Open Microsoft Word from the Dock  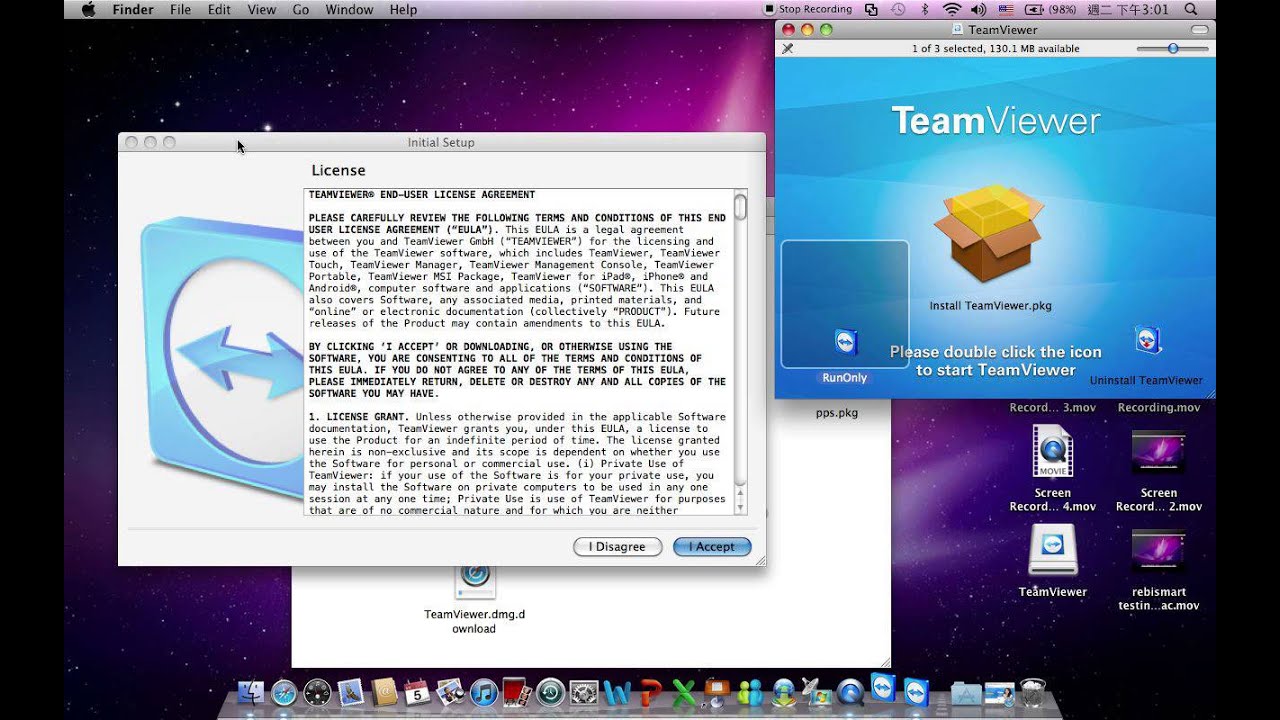pyautogui.click(x=618, y=692)
